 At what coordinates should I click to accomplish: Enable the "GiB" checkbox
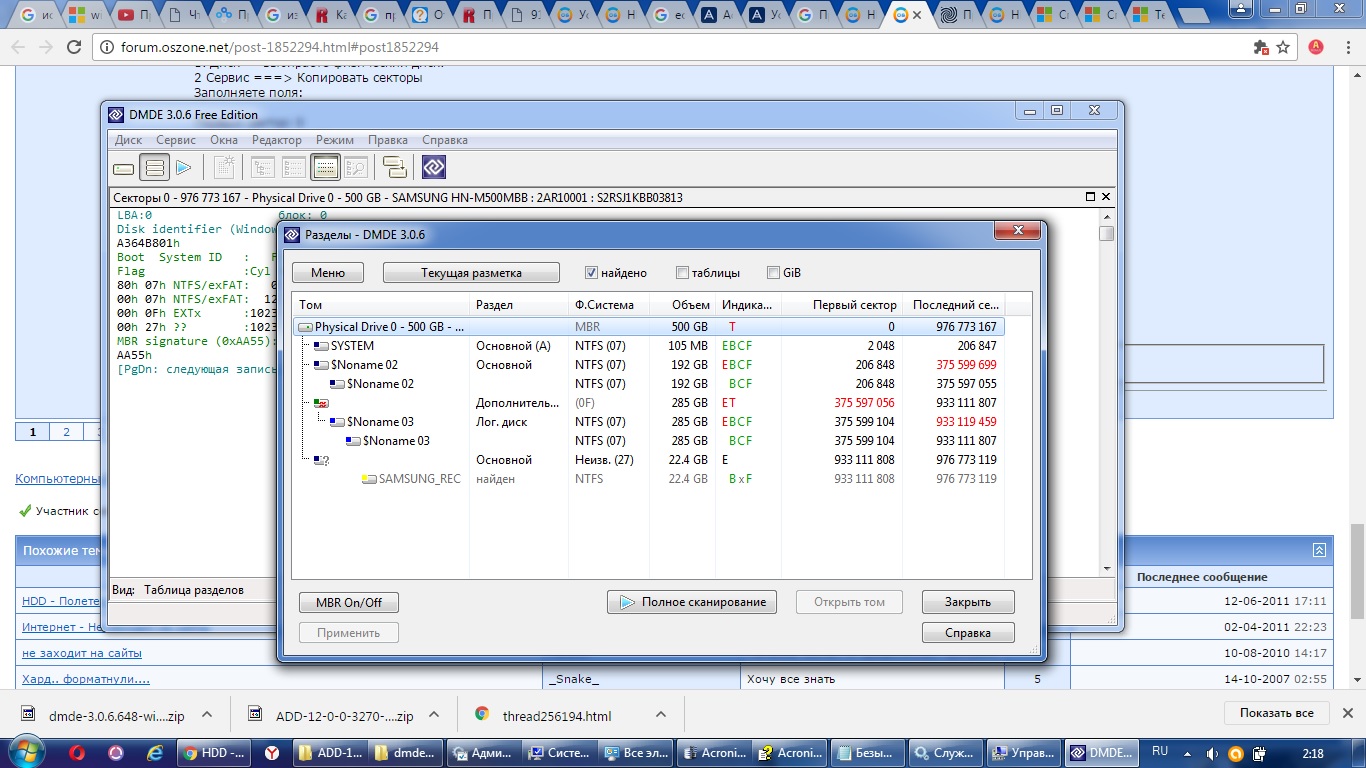[x=773, y=273]
